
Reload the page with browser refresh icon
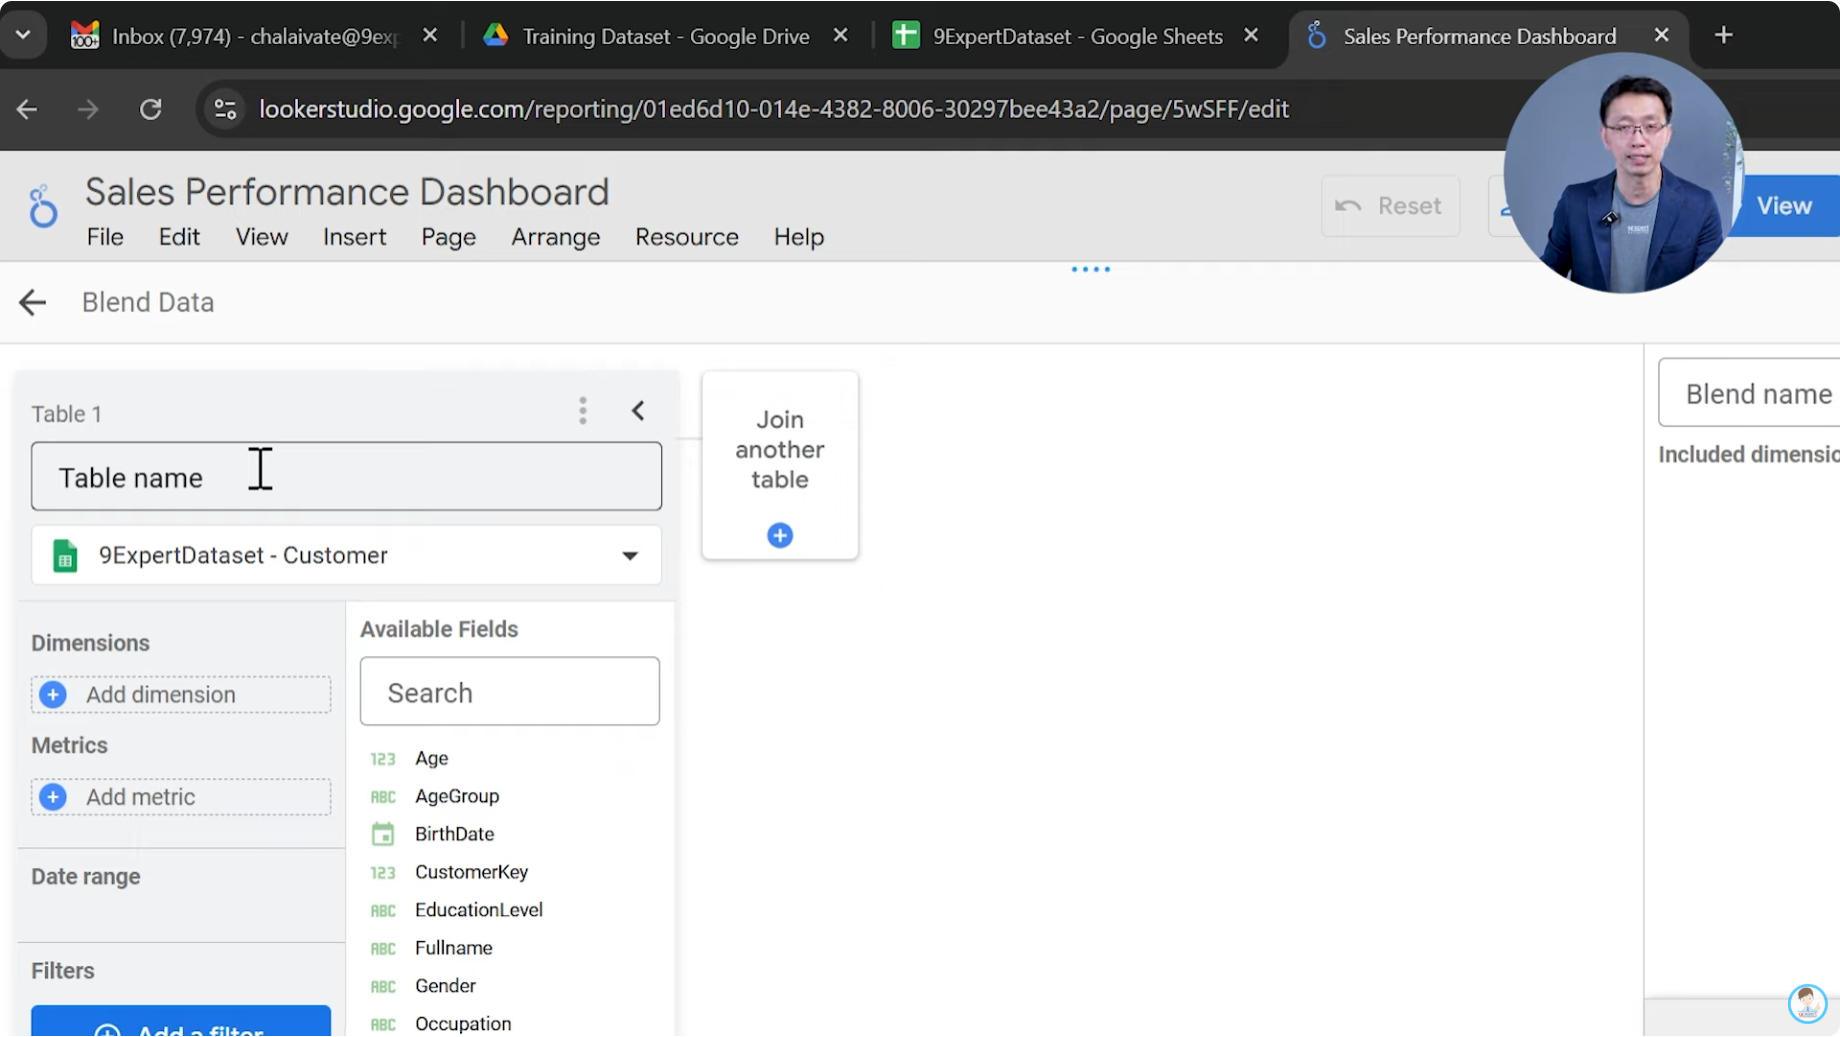point(150,109)
